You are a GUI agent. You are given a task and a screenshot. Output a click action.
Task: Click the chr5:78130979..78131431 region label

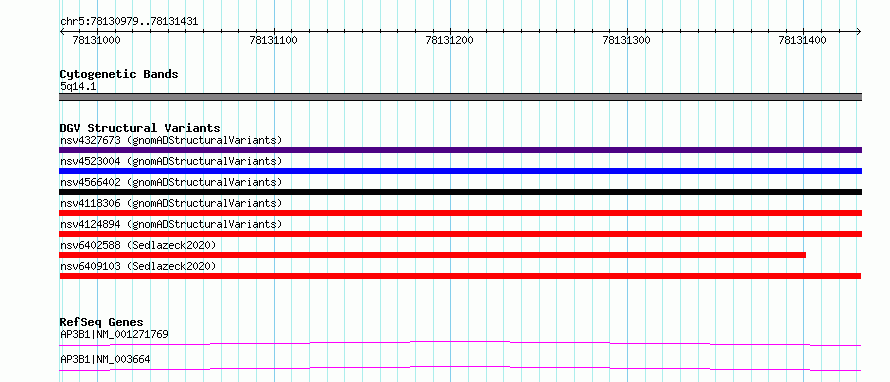tap(129, 22)
